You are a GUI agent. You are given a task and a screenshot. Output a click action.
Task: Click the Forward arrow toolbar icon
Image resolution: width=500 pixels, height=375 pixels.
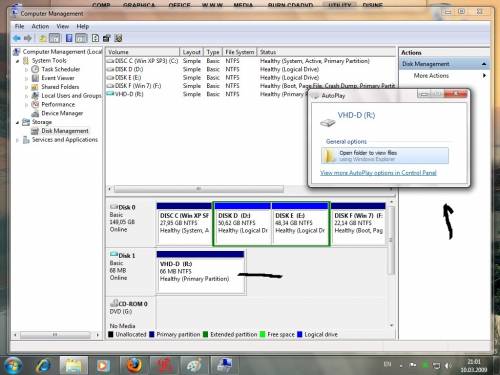tap(28, 38)
